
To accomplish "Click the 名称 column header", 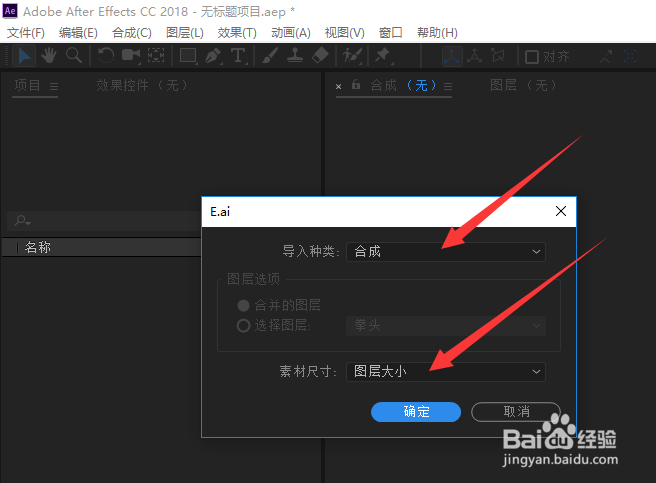I will 37,247.
